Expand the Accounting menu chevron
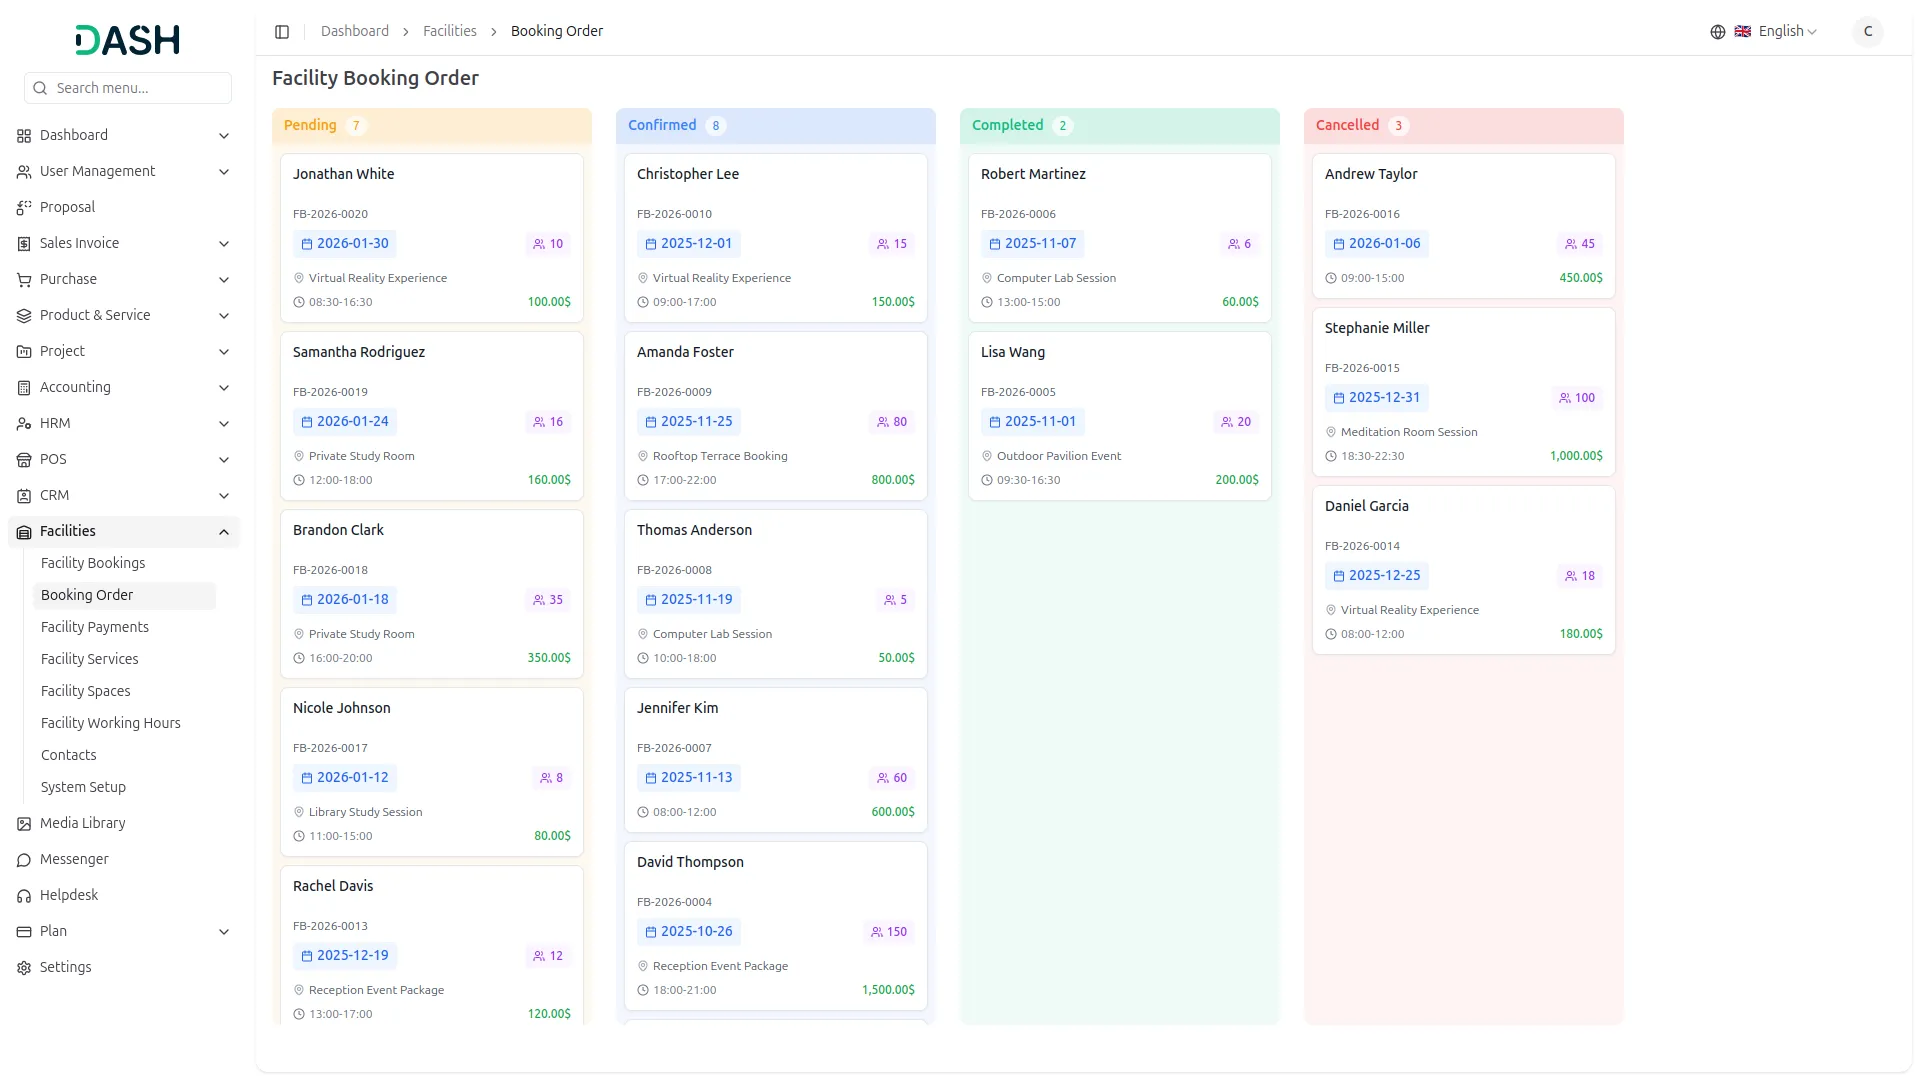The height and width of the screenshot is (1080, 1920). [224, 388]
